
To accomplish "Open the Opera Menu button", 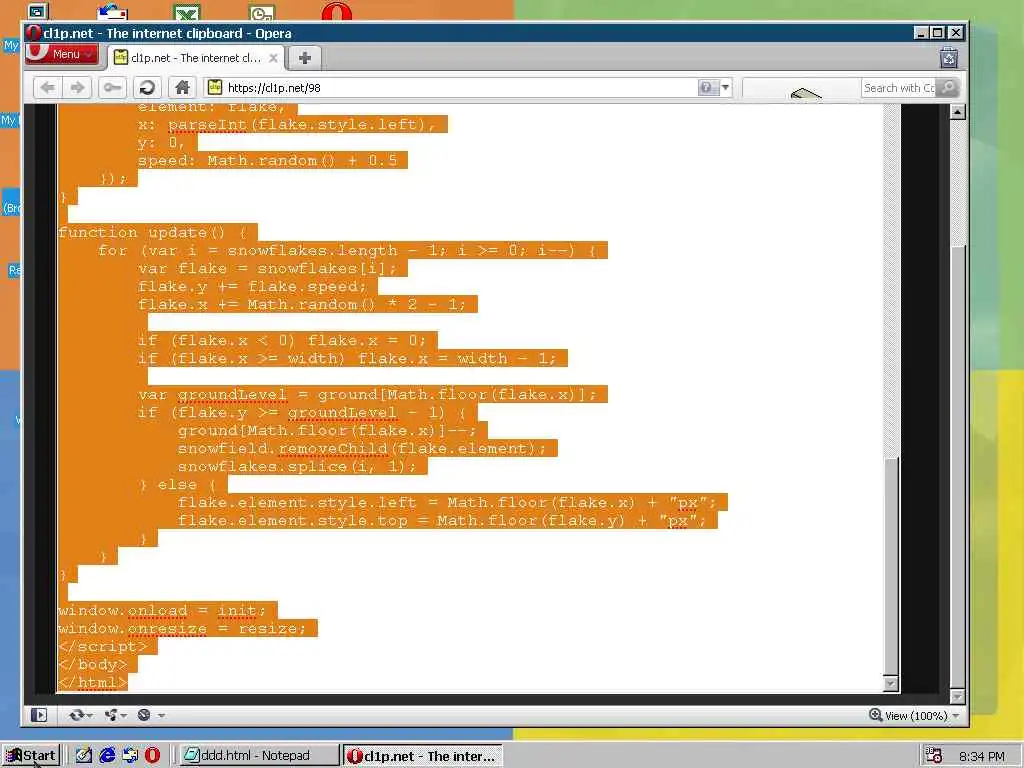I will [x=62, y=54].
